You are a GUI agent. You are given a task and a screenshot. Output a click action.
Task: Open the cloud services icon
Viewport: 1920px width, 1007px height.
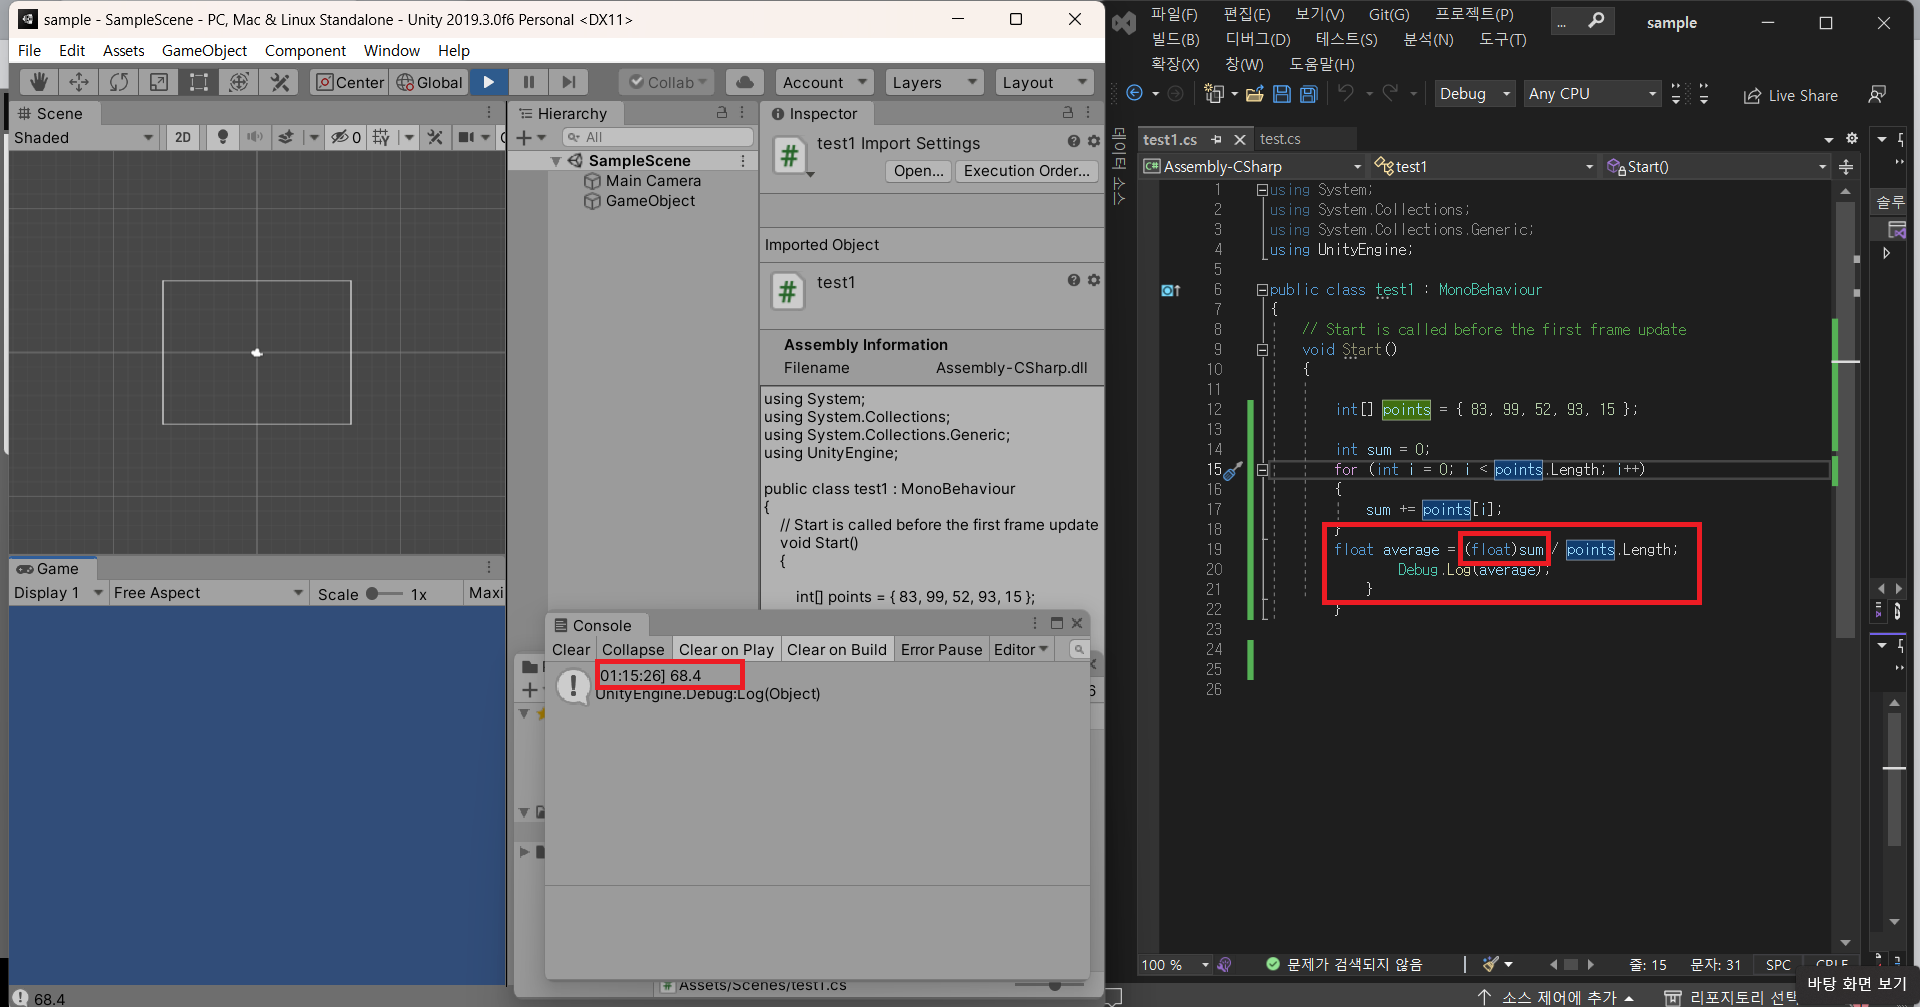(x=745, y=82)
